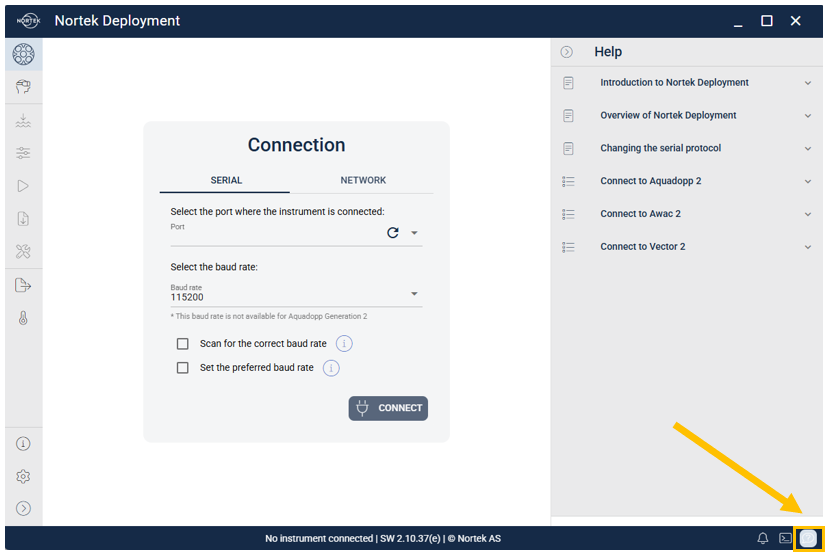Expand Connect to Vector 2 chevron

[808, 247]
